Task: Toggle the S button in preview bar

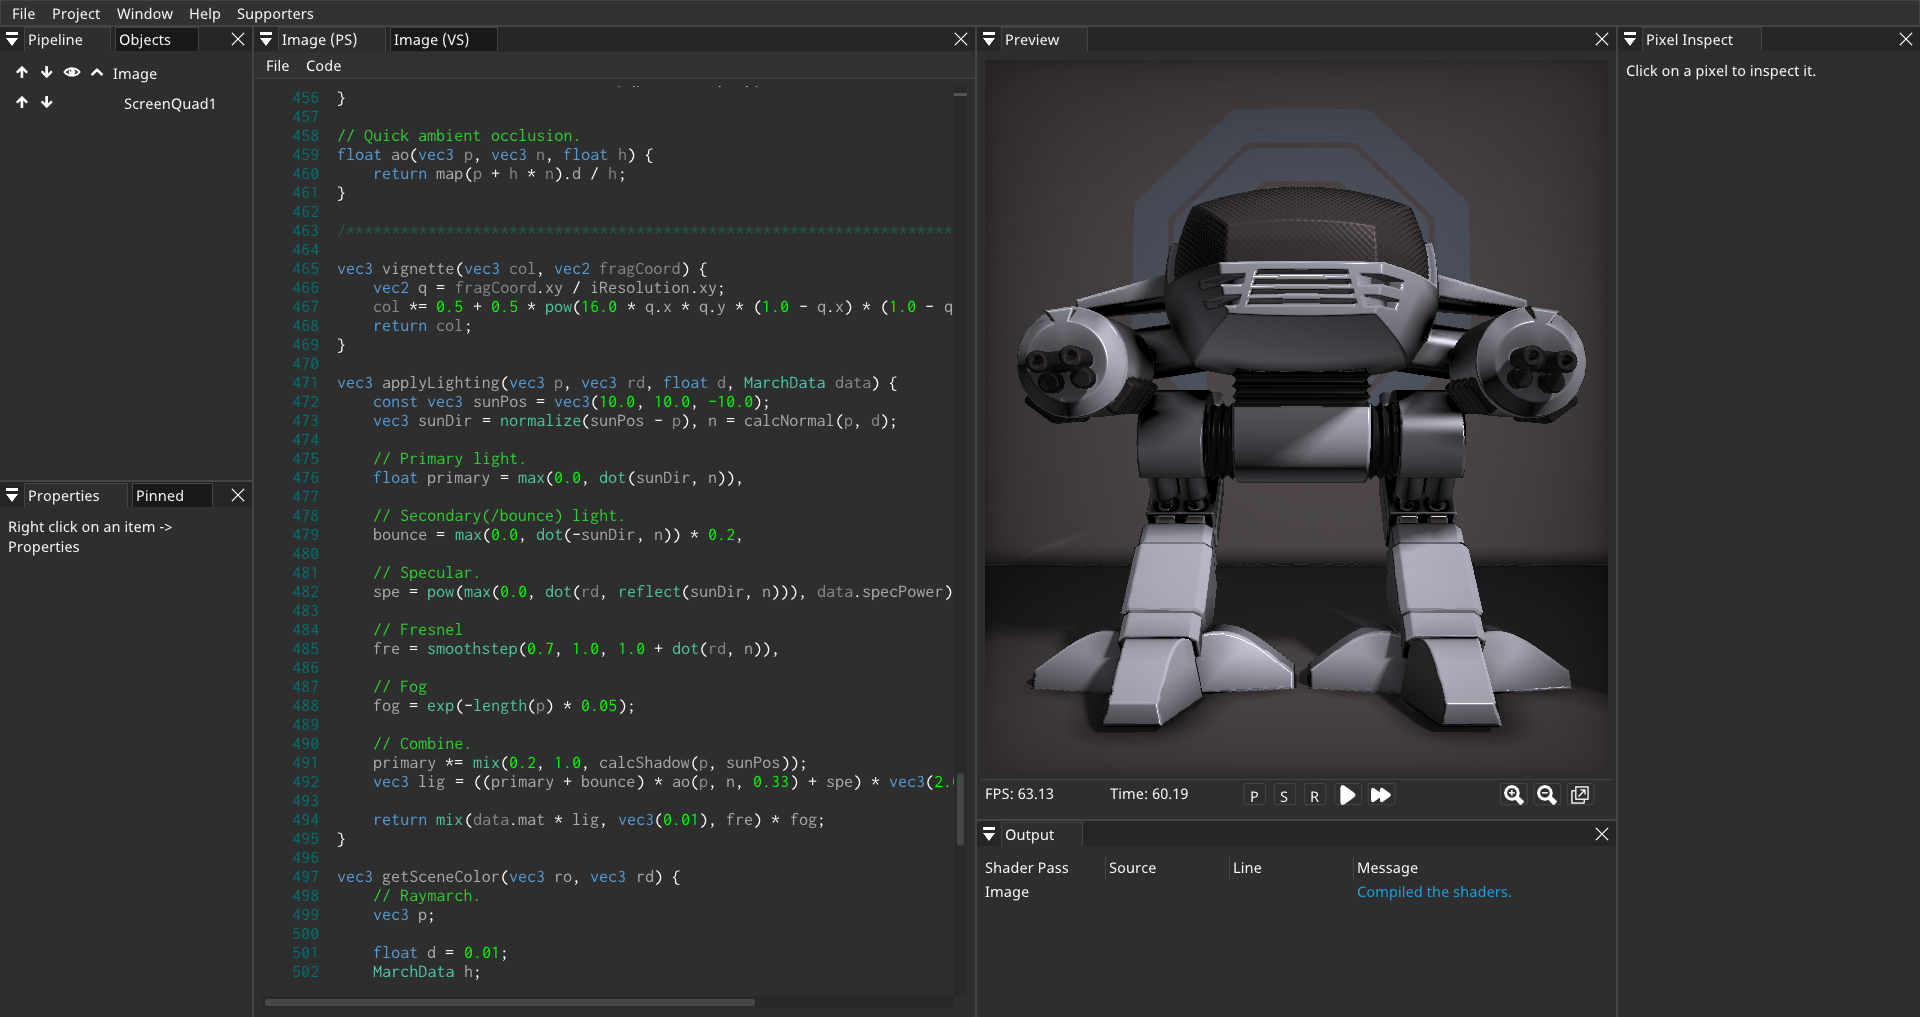Action: [1284, 796]
